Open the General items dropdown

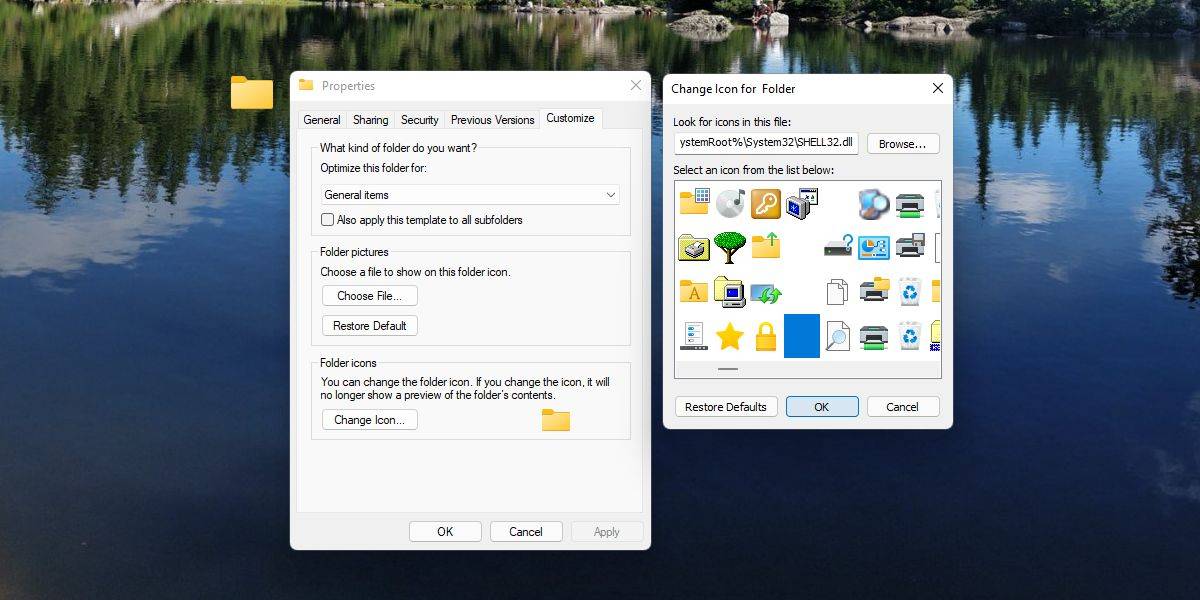pyautogui.click(x=470, y=195)
